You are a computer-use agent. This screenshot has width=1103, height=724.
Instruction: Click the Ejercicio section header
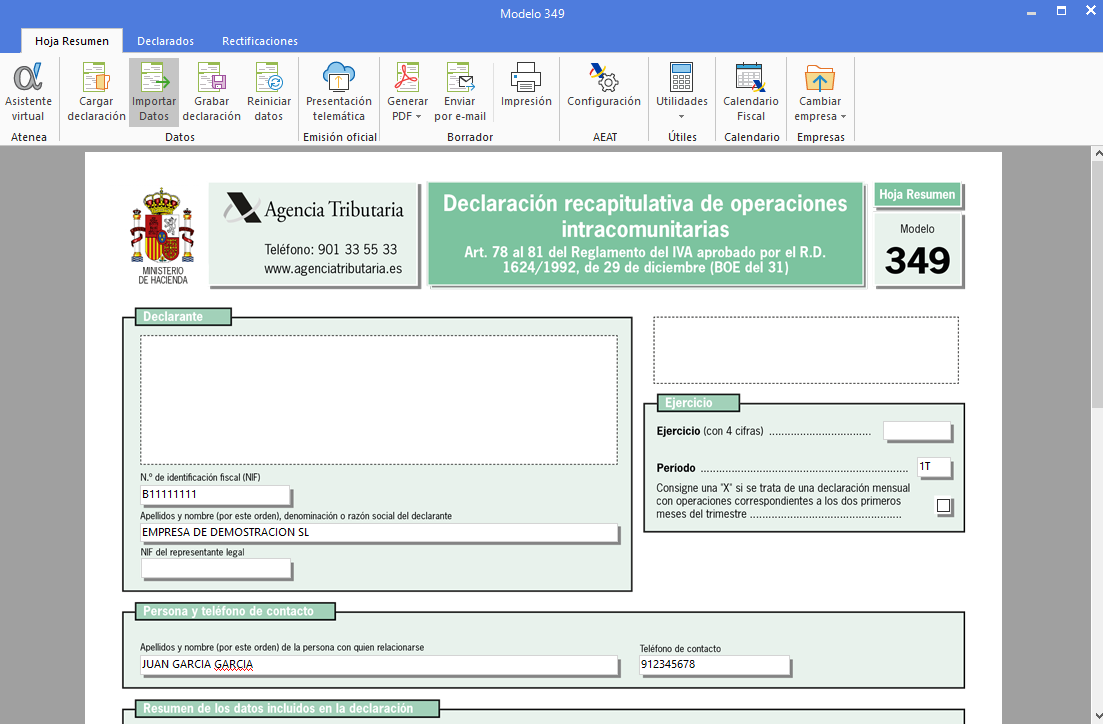697,402
